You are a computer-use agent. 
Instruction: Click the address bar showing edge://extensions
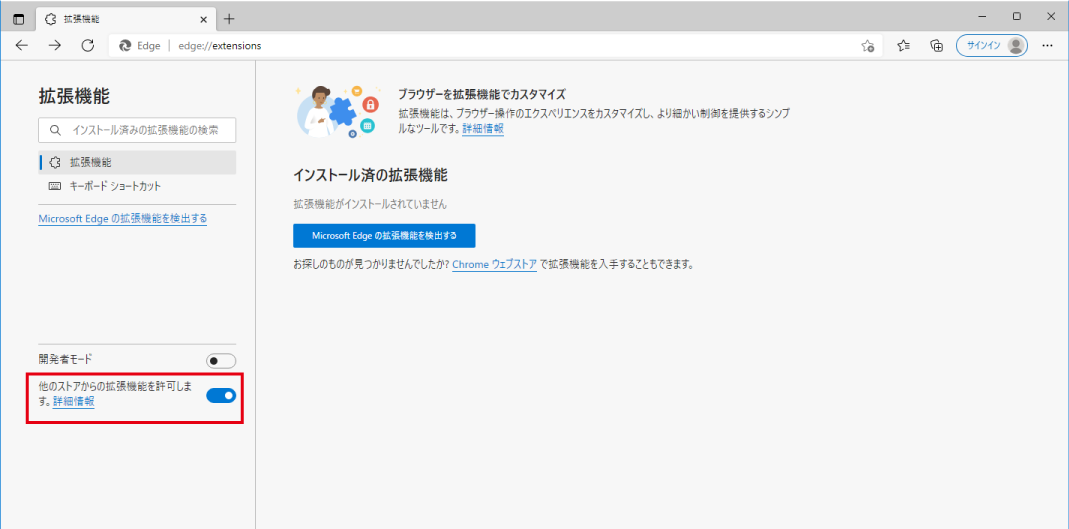click(495, 46)
